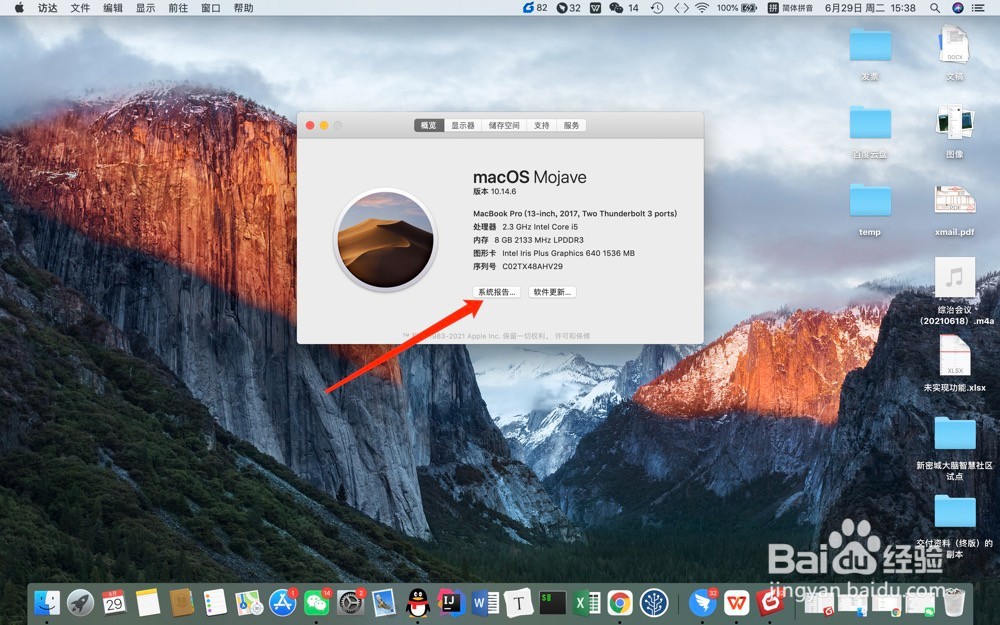Click WeChat icon in menu bar
The image size is (1000, 625).
(616, 8)
